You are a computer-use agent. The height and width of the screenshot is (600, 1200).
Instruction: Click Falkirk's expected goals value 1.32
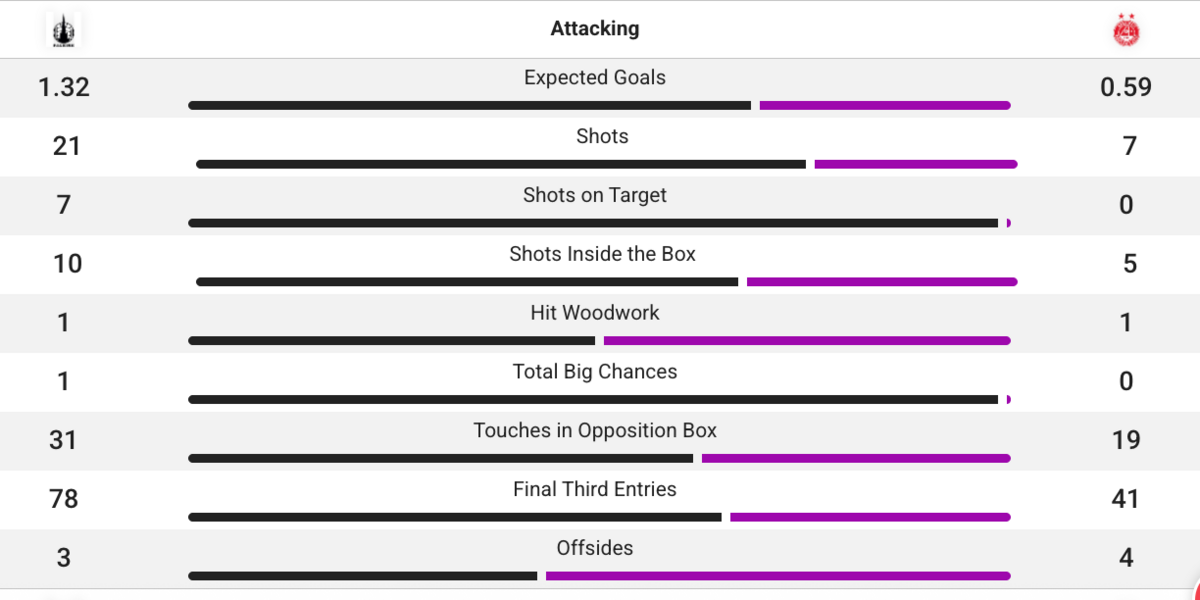pos(63,87)
